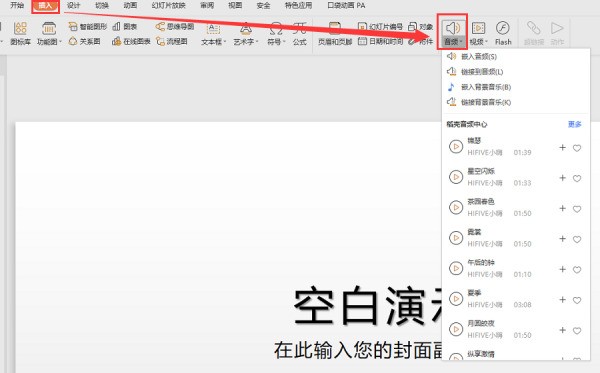The image size is (600, 373).
Task: Insert an 在线图表 online chart
Action: (131, 41)
